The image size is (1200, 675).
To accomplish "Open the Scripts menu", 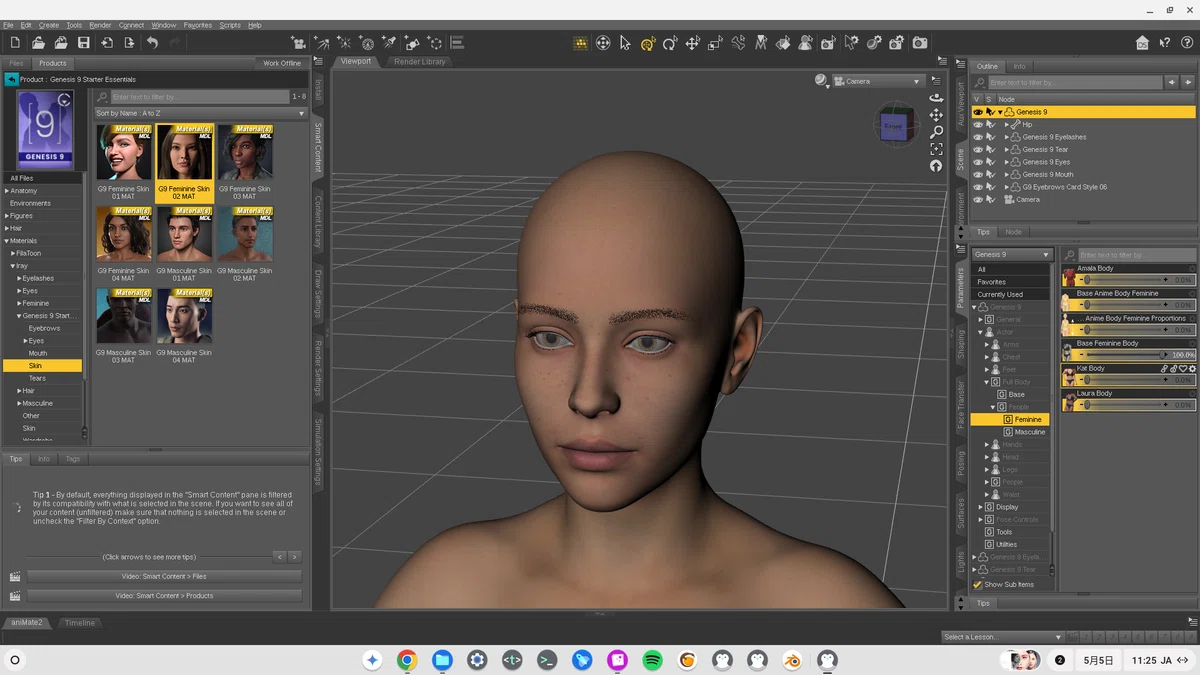I will pos(230,25).
